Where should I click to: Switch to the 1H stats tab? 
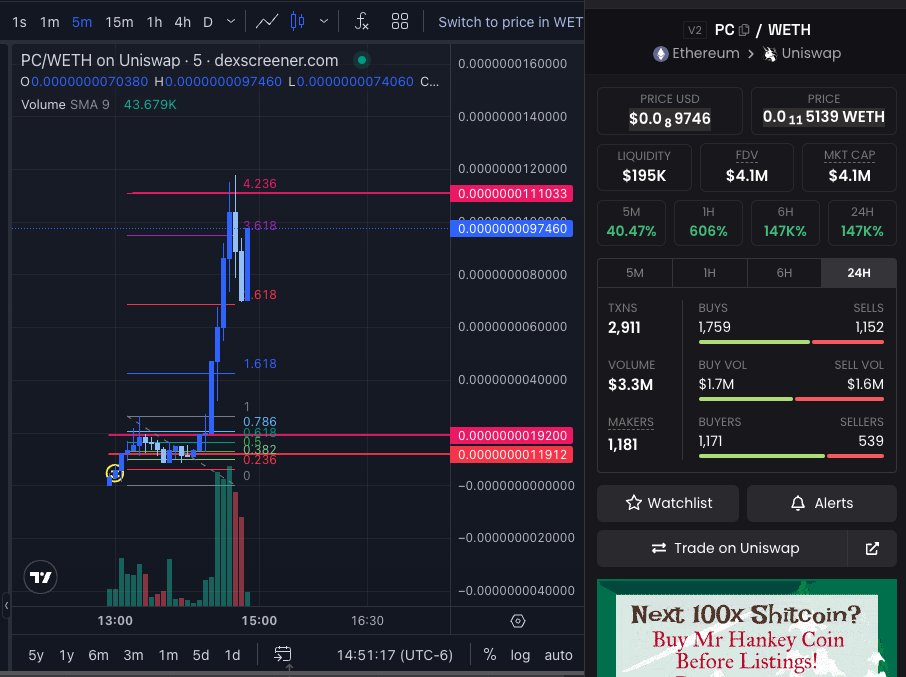(x=709, y=272)
